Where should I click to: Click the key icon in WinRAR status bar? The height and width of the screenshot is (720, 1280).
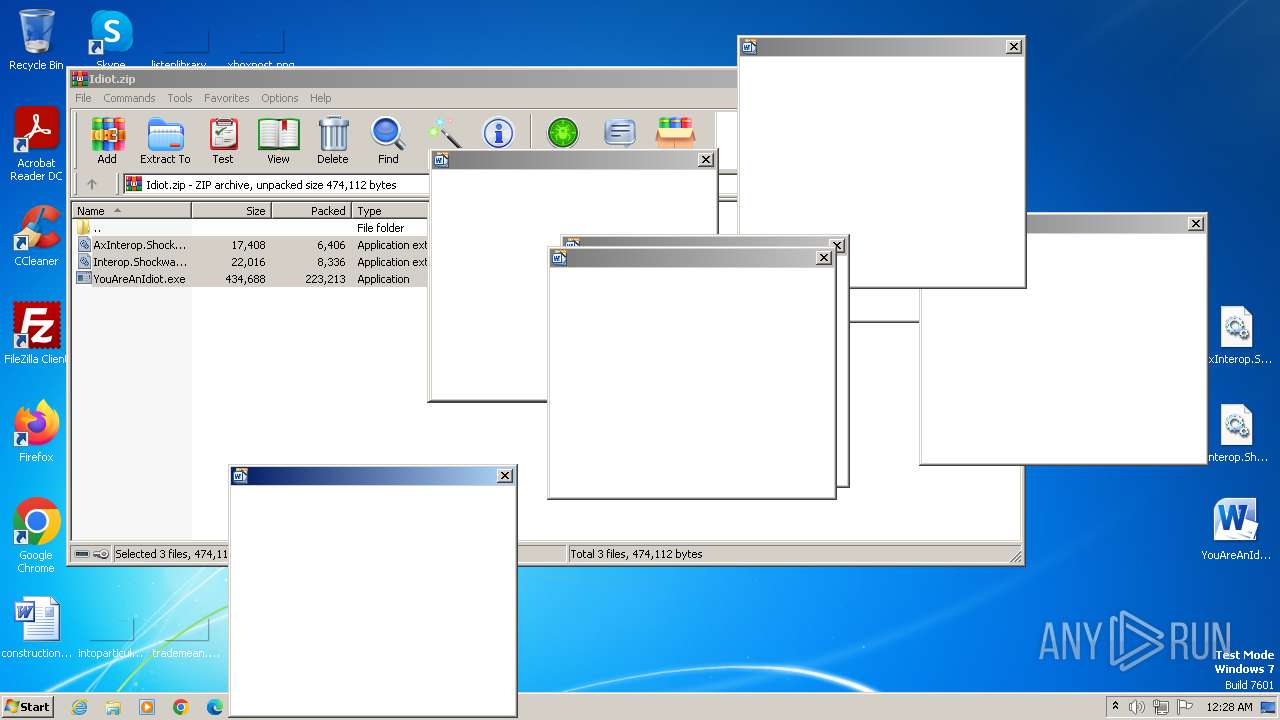101,554
